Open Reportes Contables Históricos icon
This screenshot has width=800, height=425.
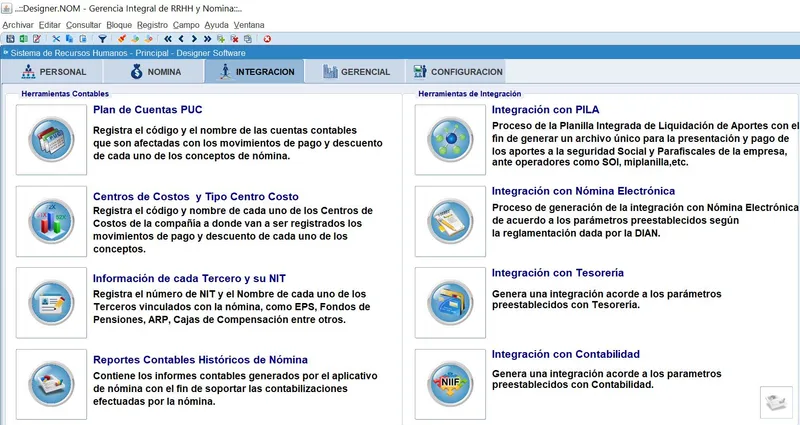(x=52, y=385)
